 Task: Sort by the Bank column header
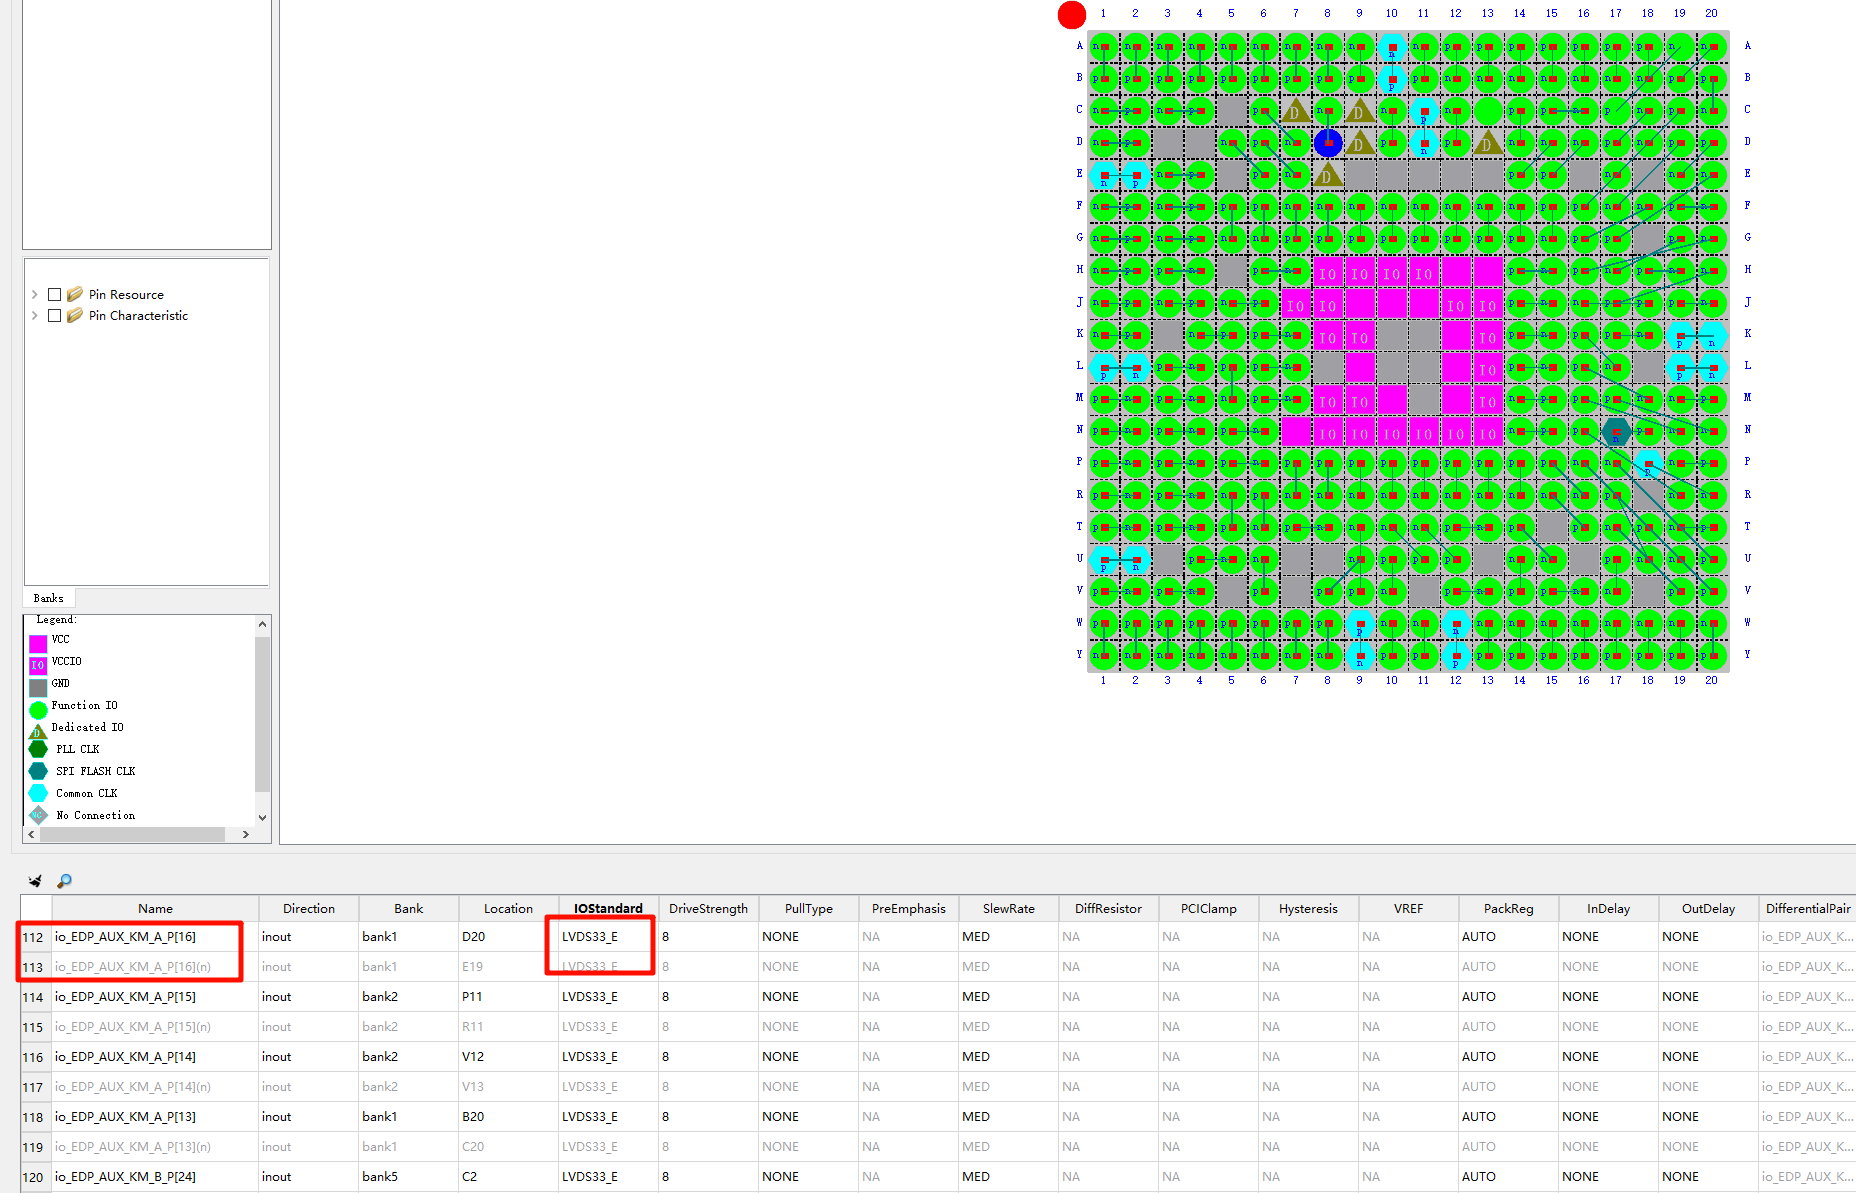pyautogui.click(x=408, y=908)
